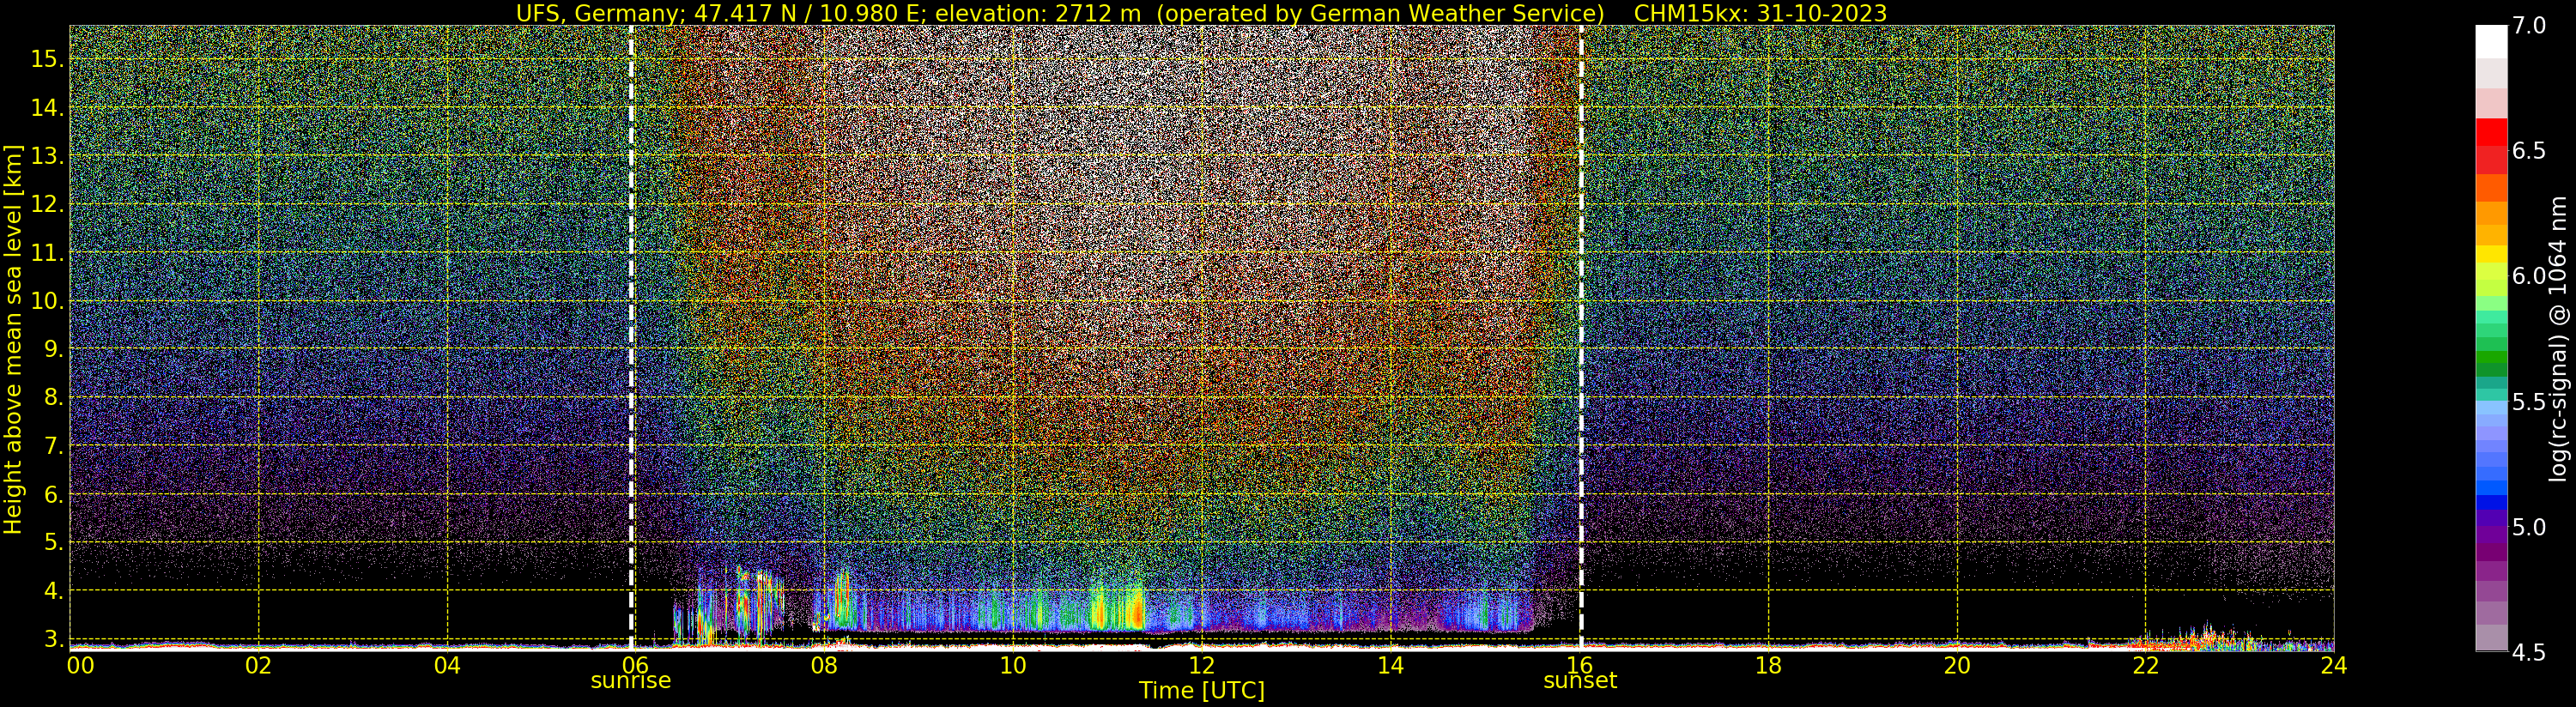Click the height tick label '14.'
2576x707 pixels.
47,108
